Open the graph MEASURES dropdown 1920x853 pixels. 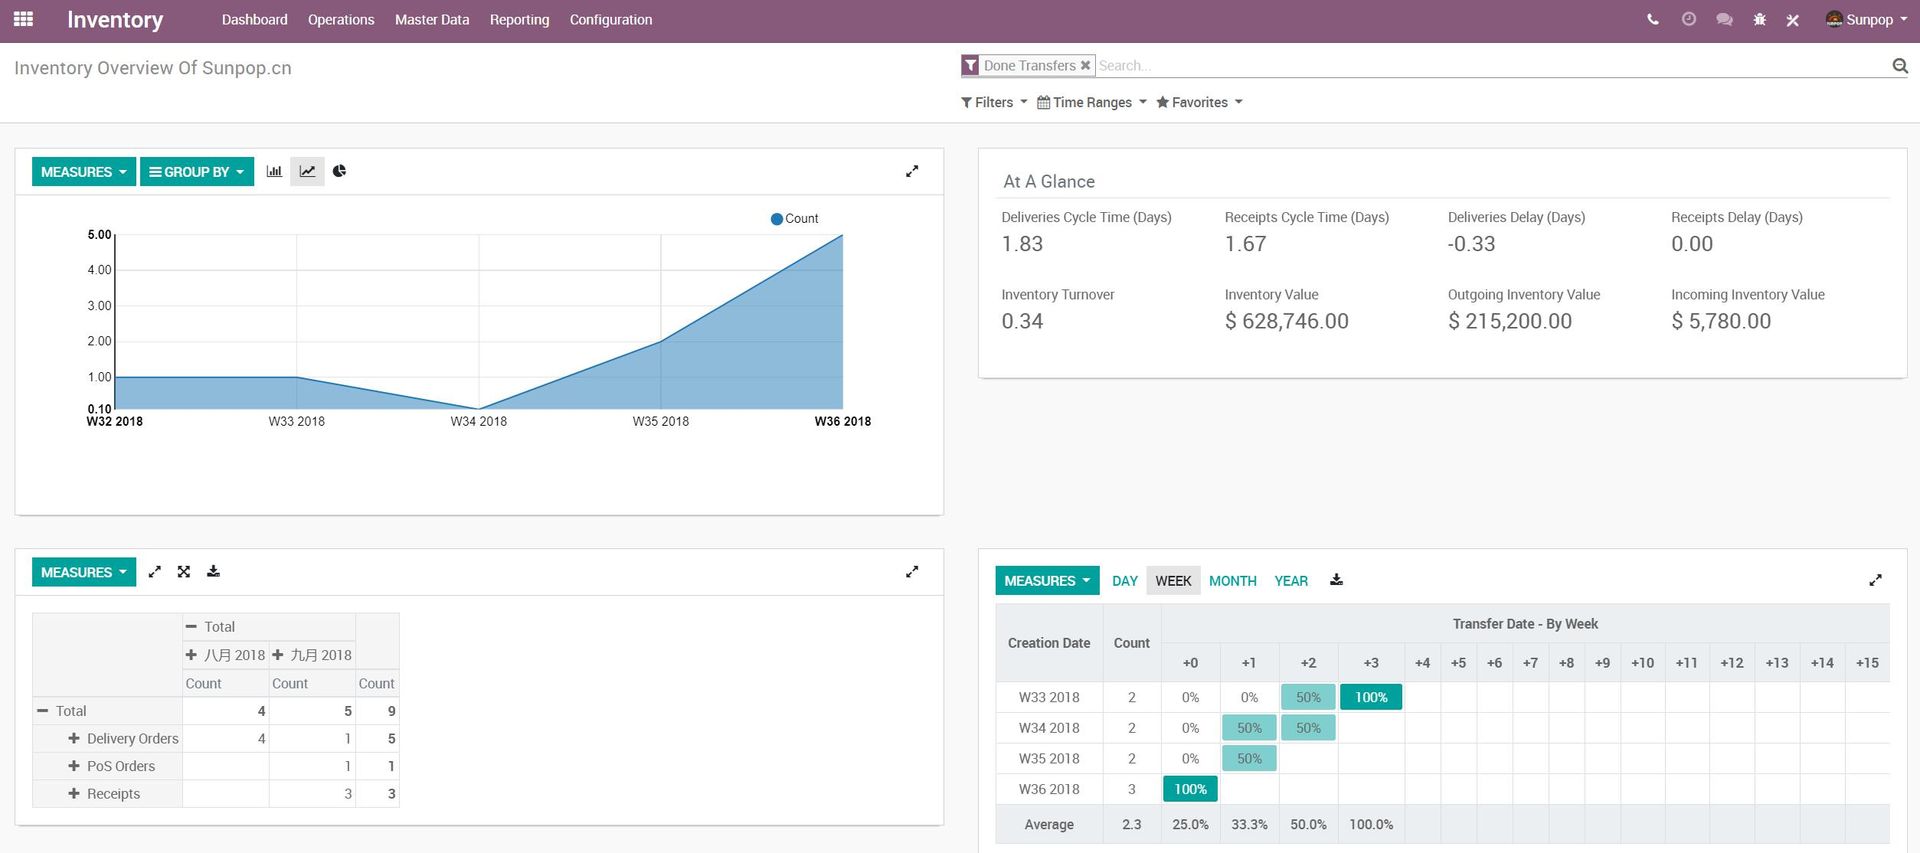tap(84, 172)
